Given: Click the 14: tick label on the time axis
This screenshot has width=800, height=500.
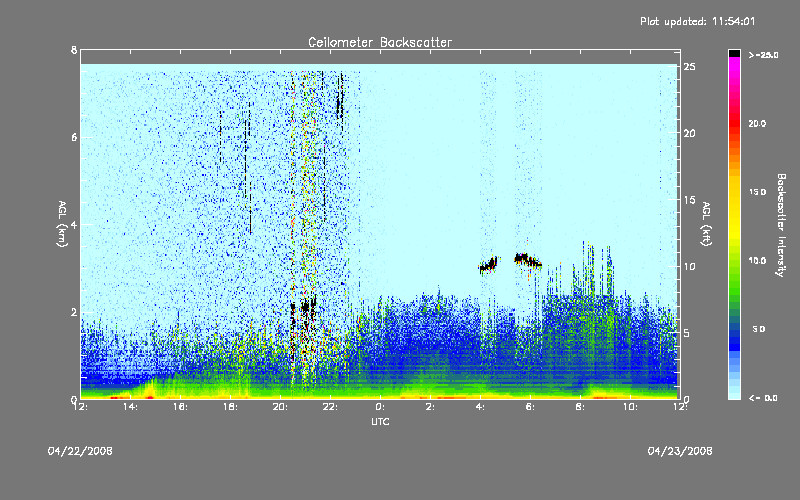Looking at the screenshot, I should coord(130,407).
